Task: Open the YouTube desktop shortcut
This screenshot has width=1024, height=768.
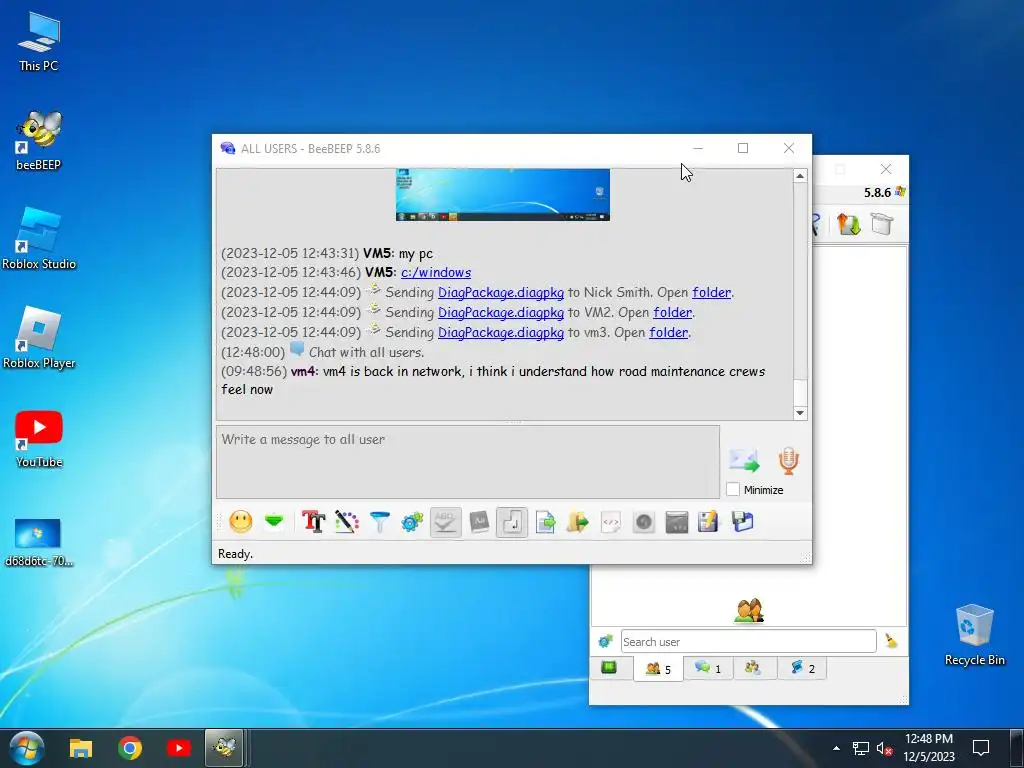Action: point(39,437)
